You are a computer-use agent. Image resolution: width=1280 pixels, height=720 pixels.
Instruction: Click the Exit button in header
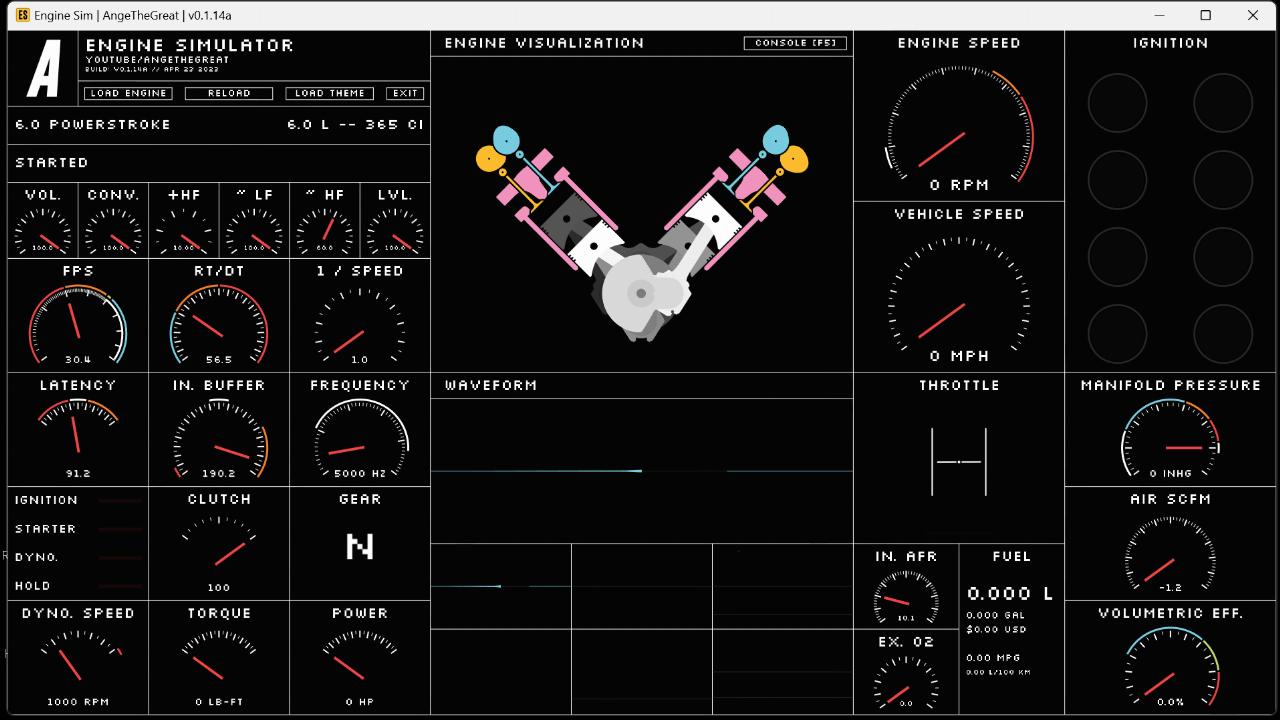pos(405,93)
